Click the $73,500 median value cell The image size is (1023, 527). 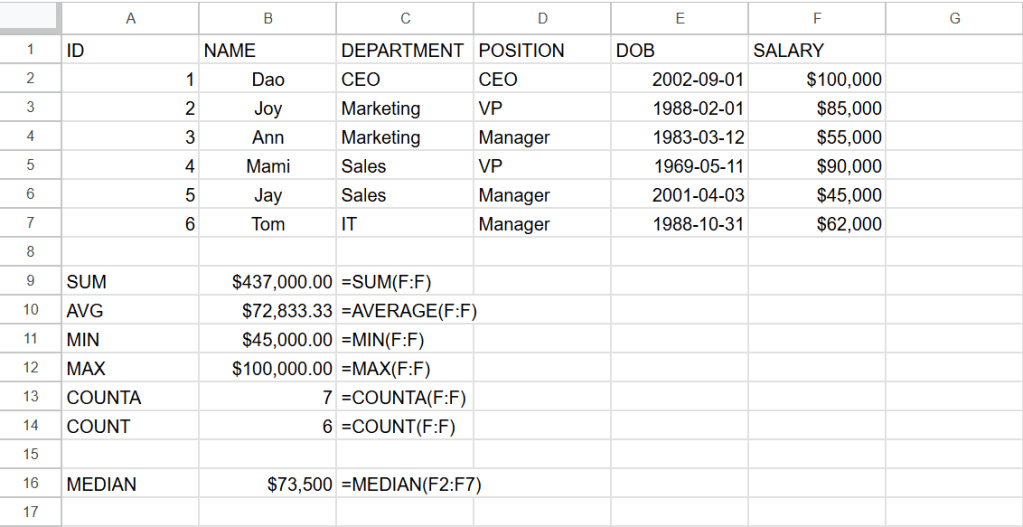tap(268, 484)
